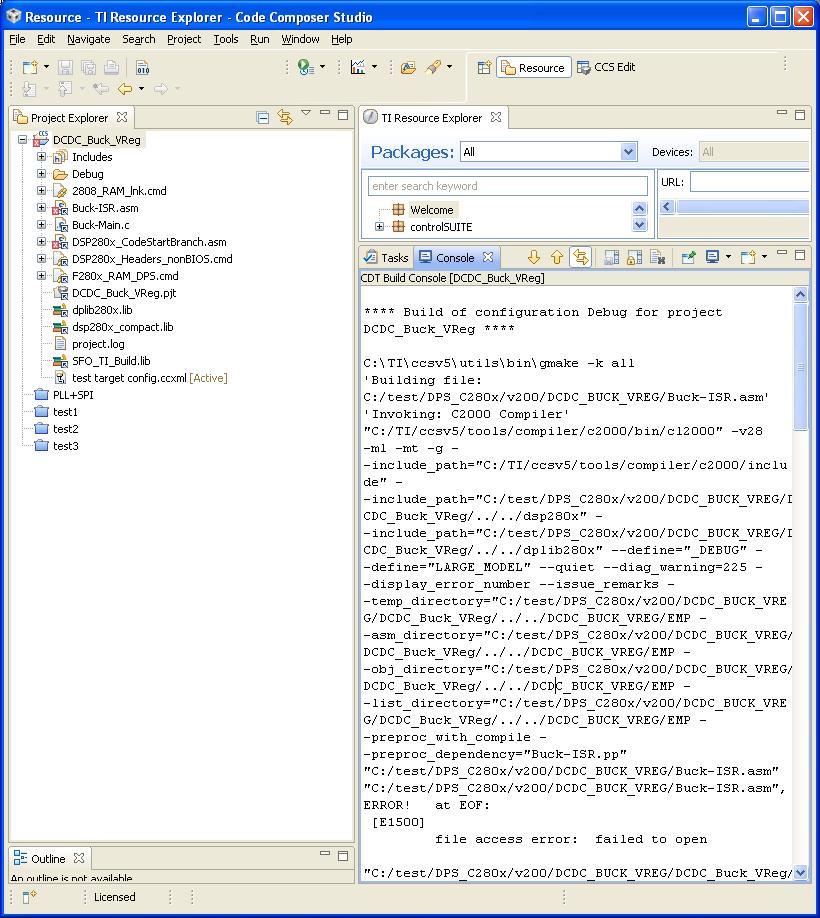Switch to the CCS Edit perspective
This screenshot has height=918, width=820.
tap(606, 67)
